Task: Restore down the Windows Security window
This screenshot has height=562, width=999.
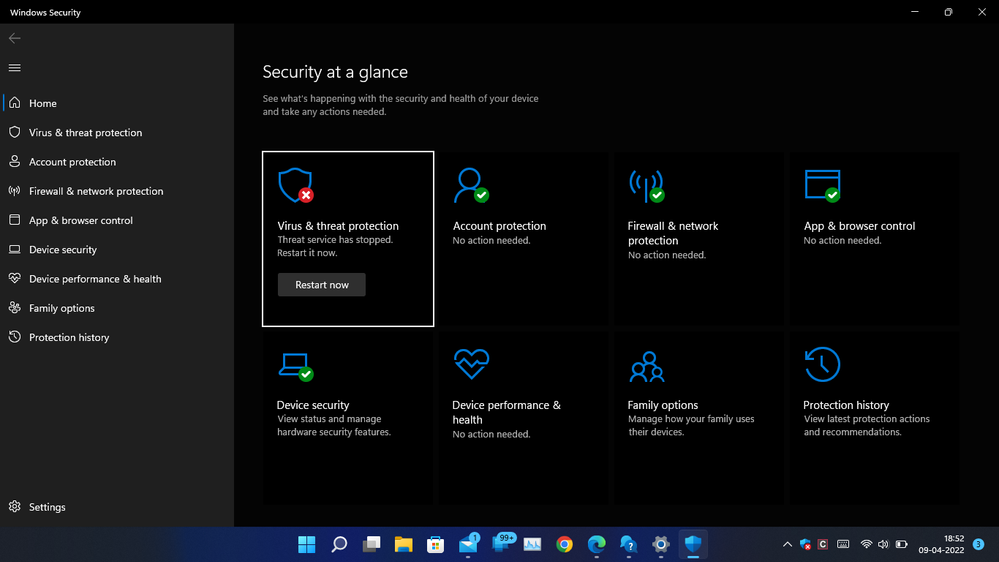Action: pyautogui.click(x=949, y=11)
